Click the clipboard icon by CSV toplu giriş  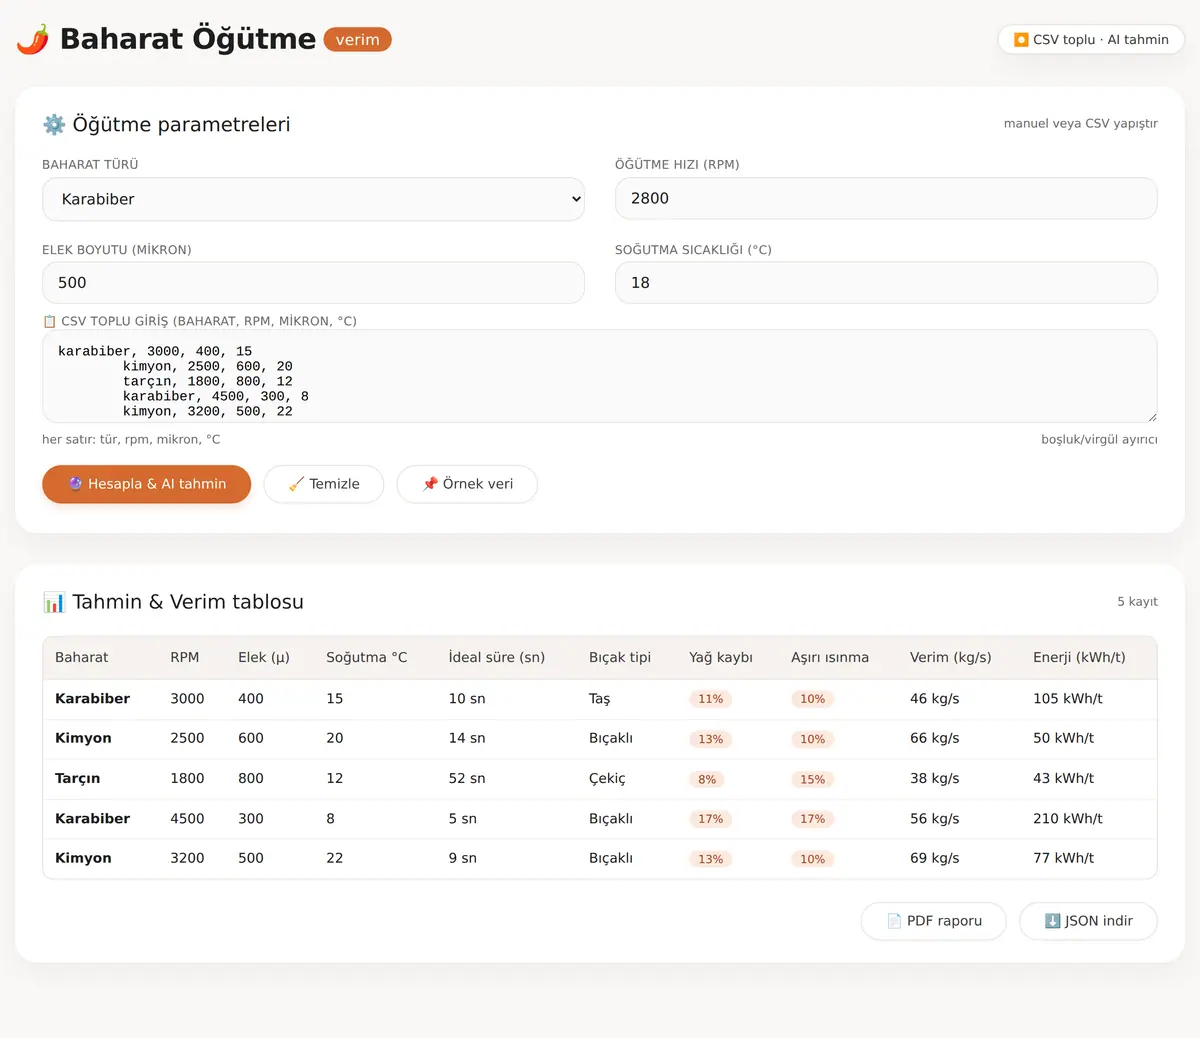pyautogui.click(x=49, y=321)
